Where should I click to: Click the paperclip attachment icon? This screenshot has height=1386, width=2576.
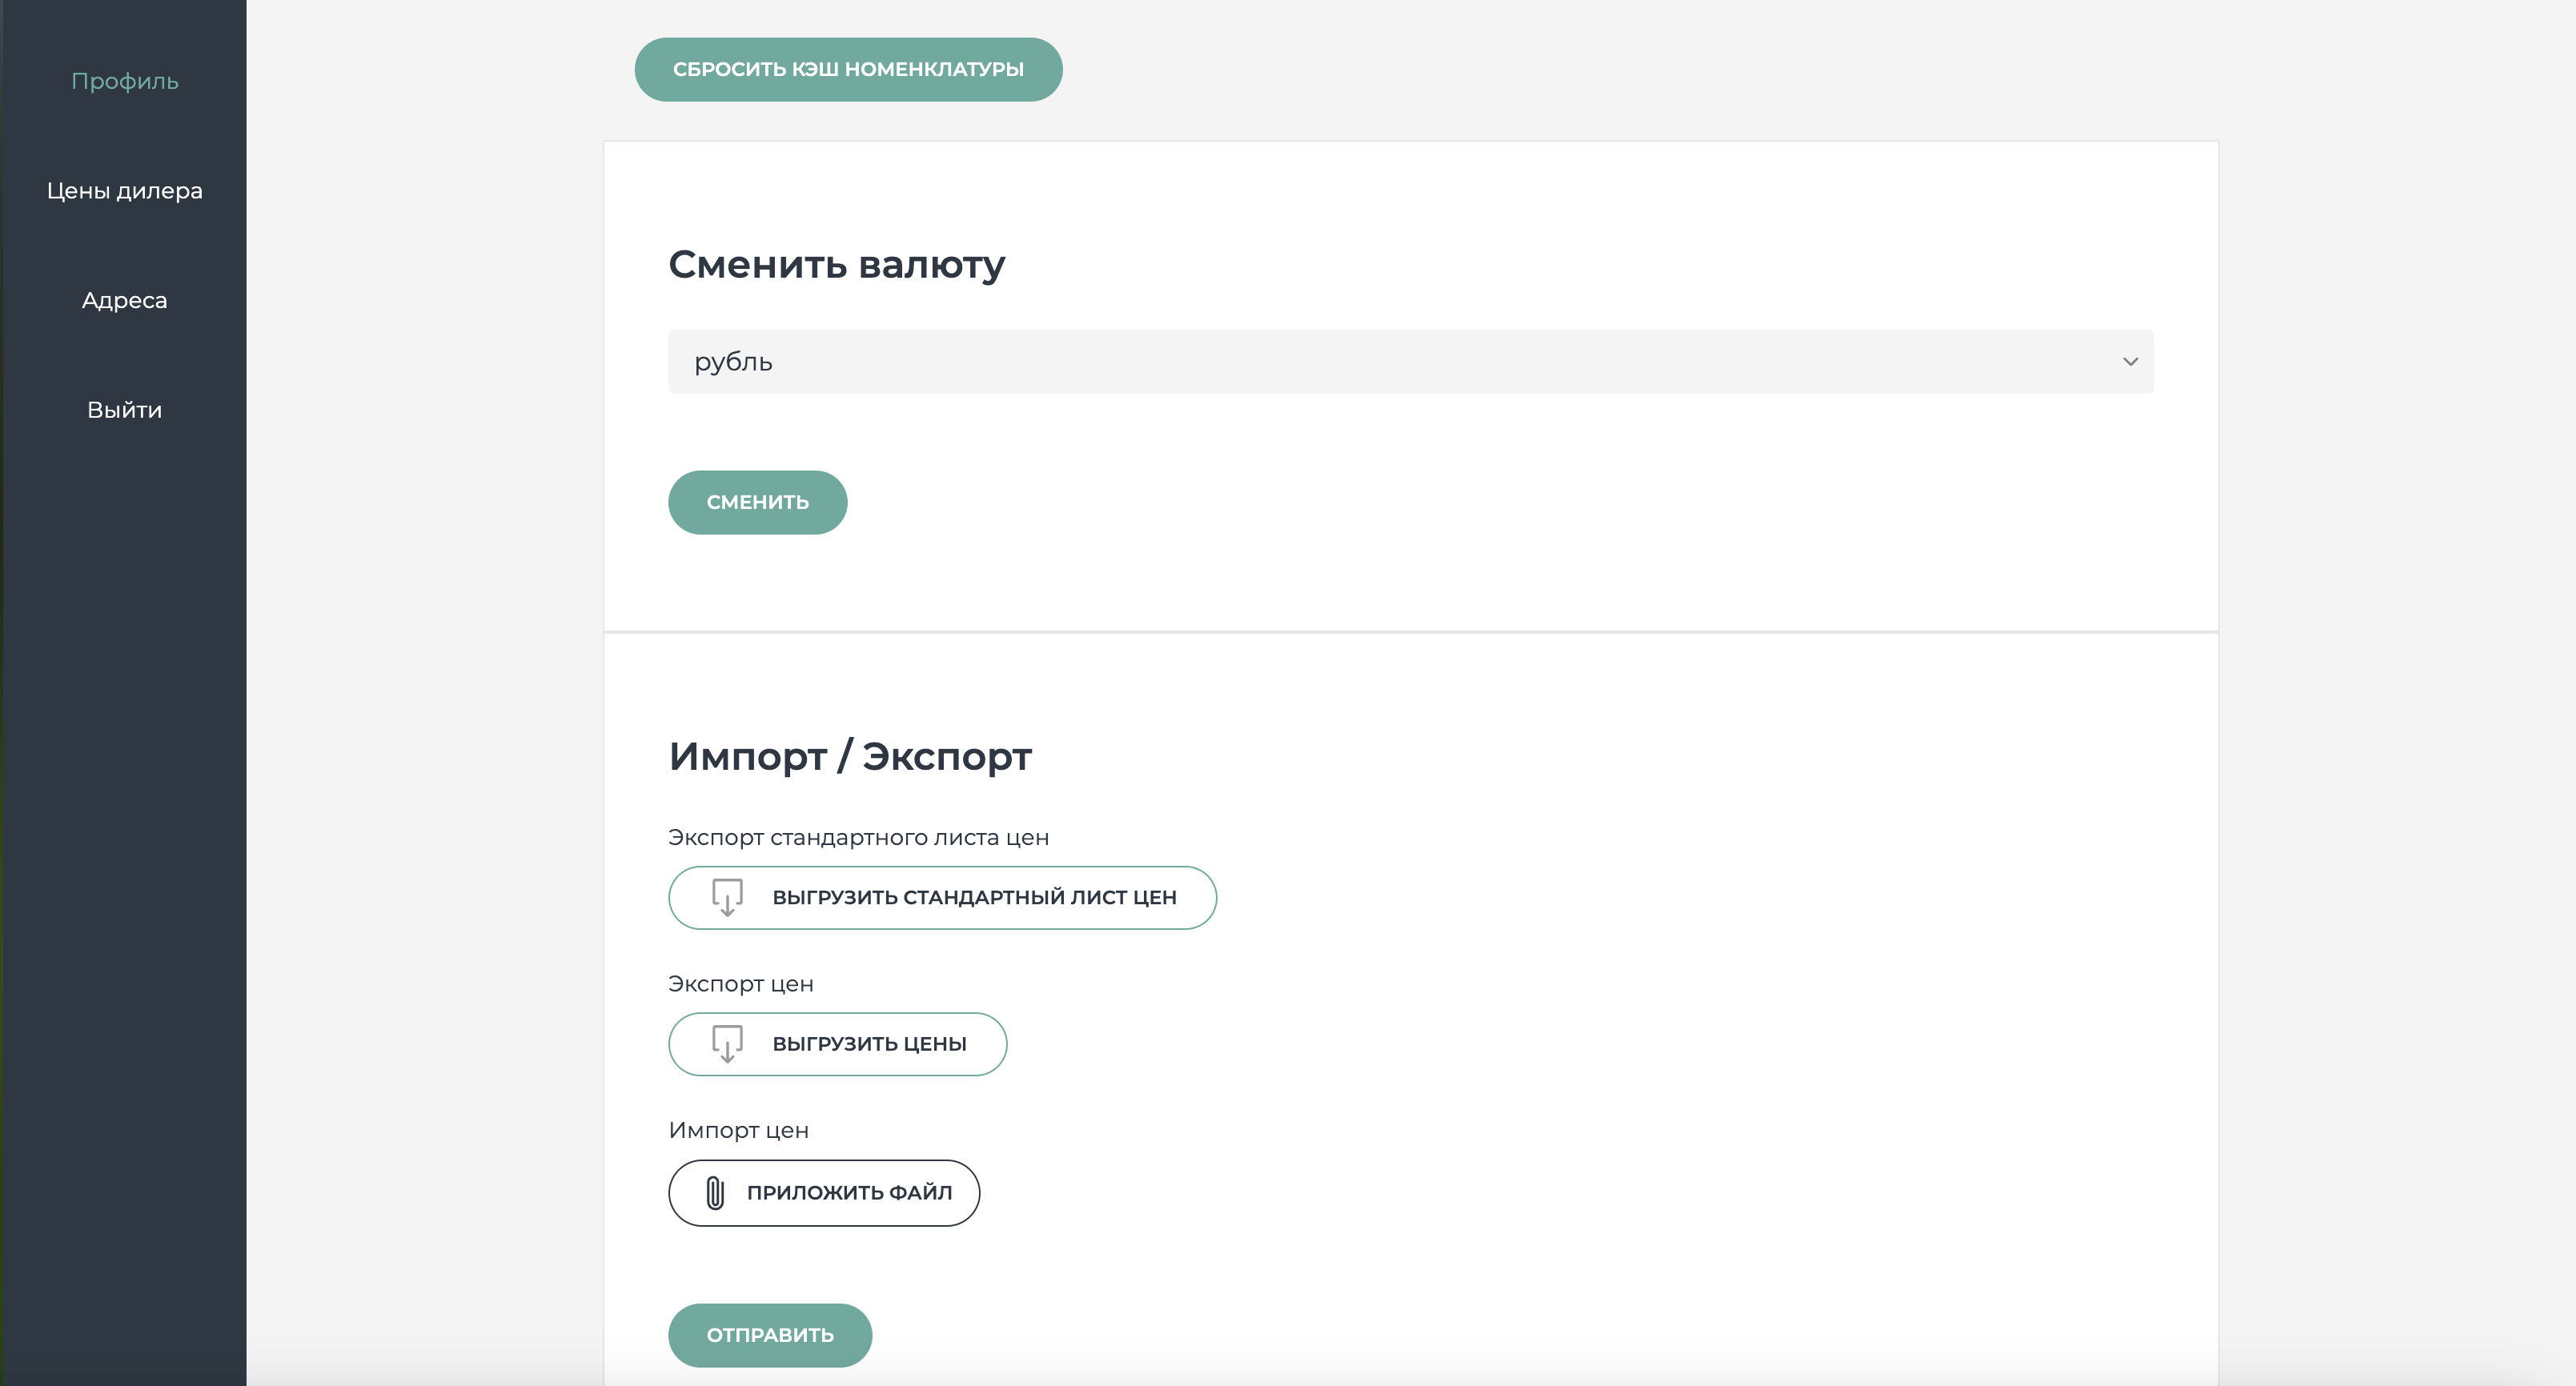715,1192
